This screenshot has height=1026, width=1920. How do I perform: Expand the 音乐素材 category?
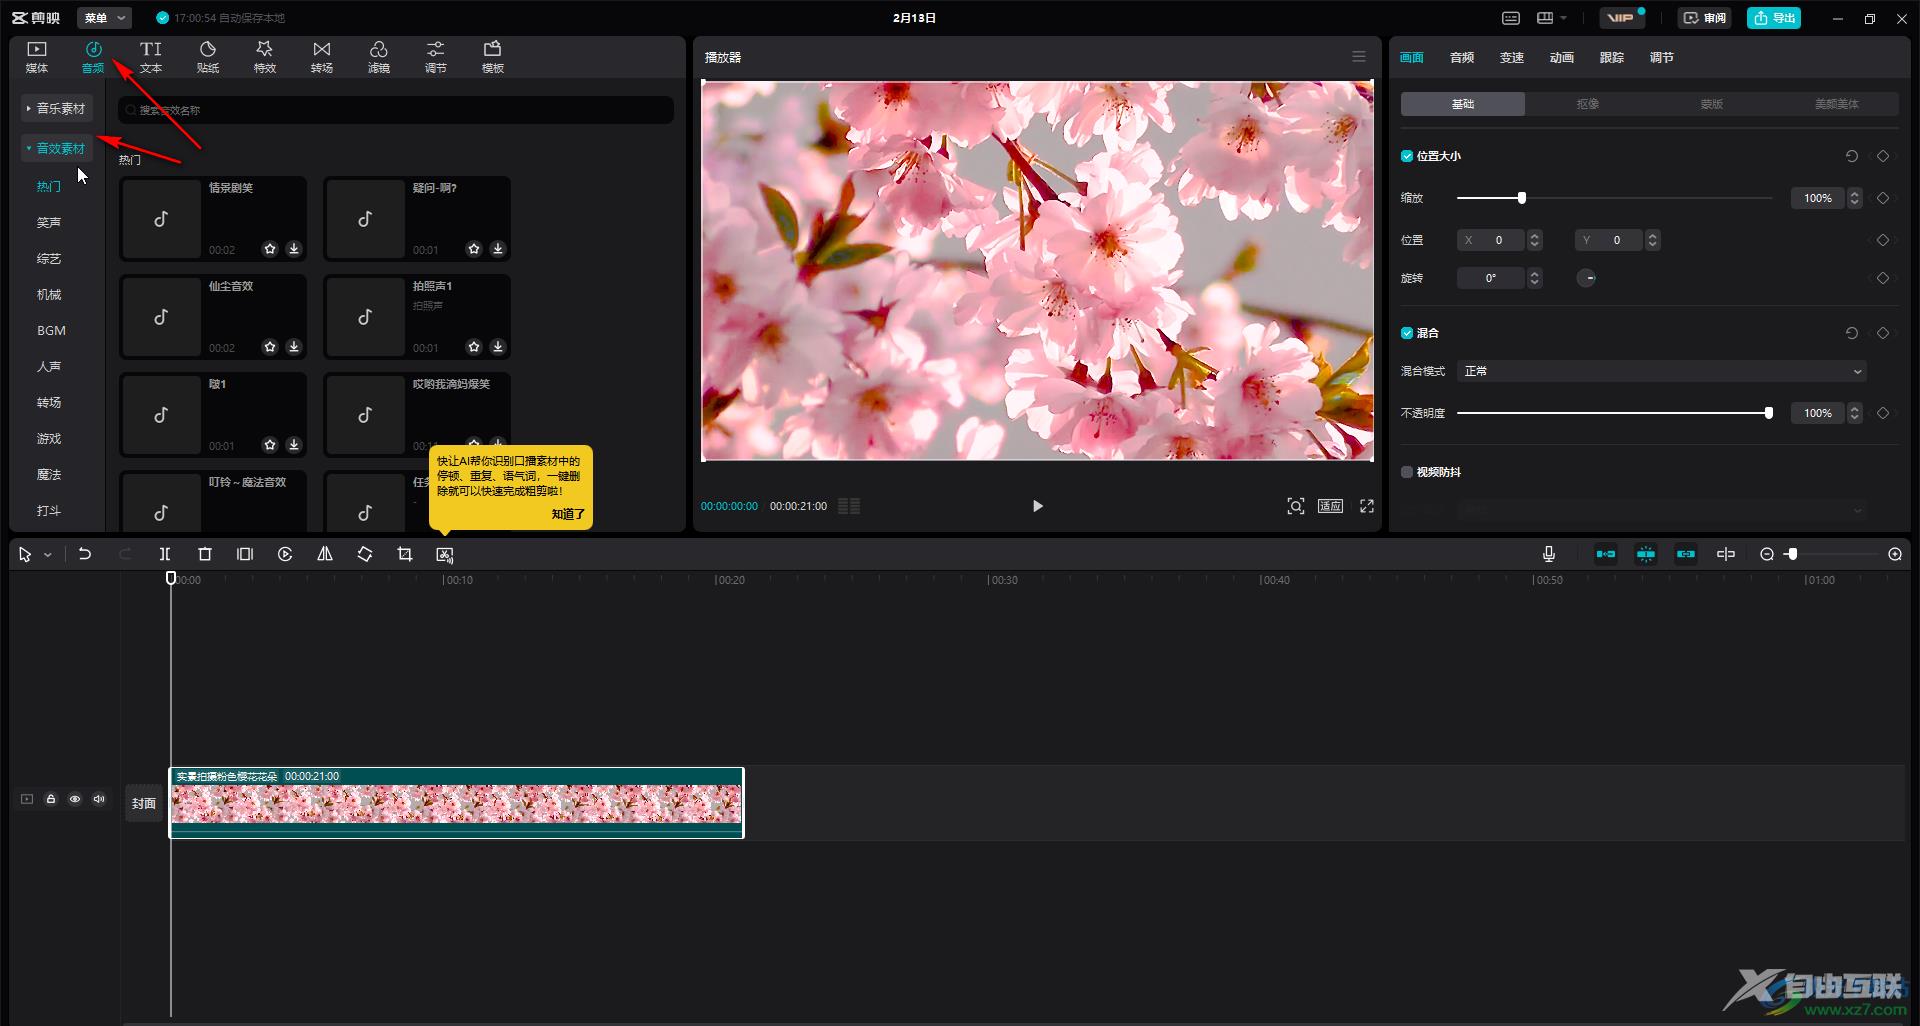tap(57, 108)
